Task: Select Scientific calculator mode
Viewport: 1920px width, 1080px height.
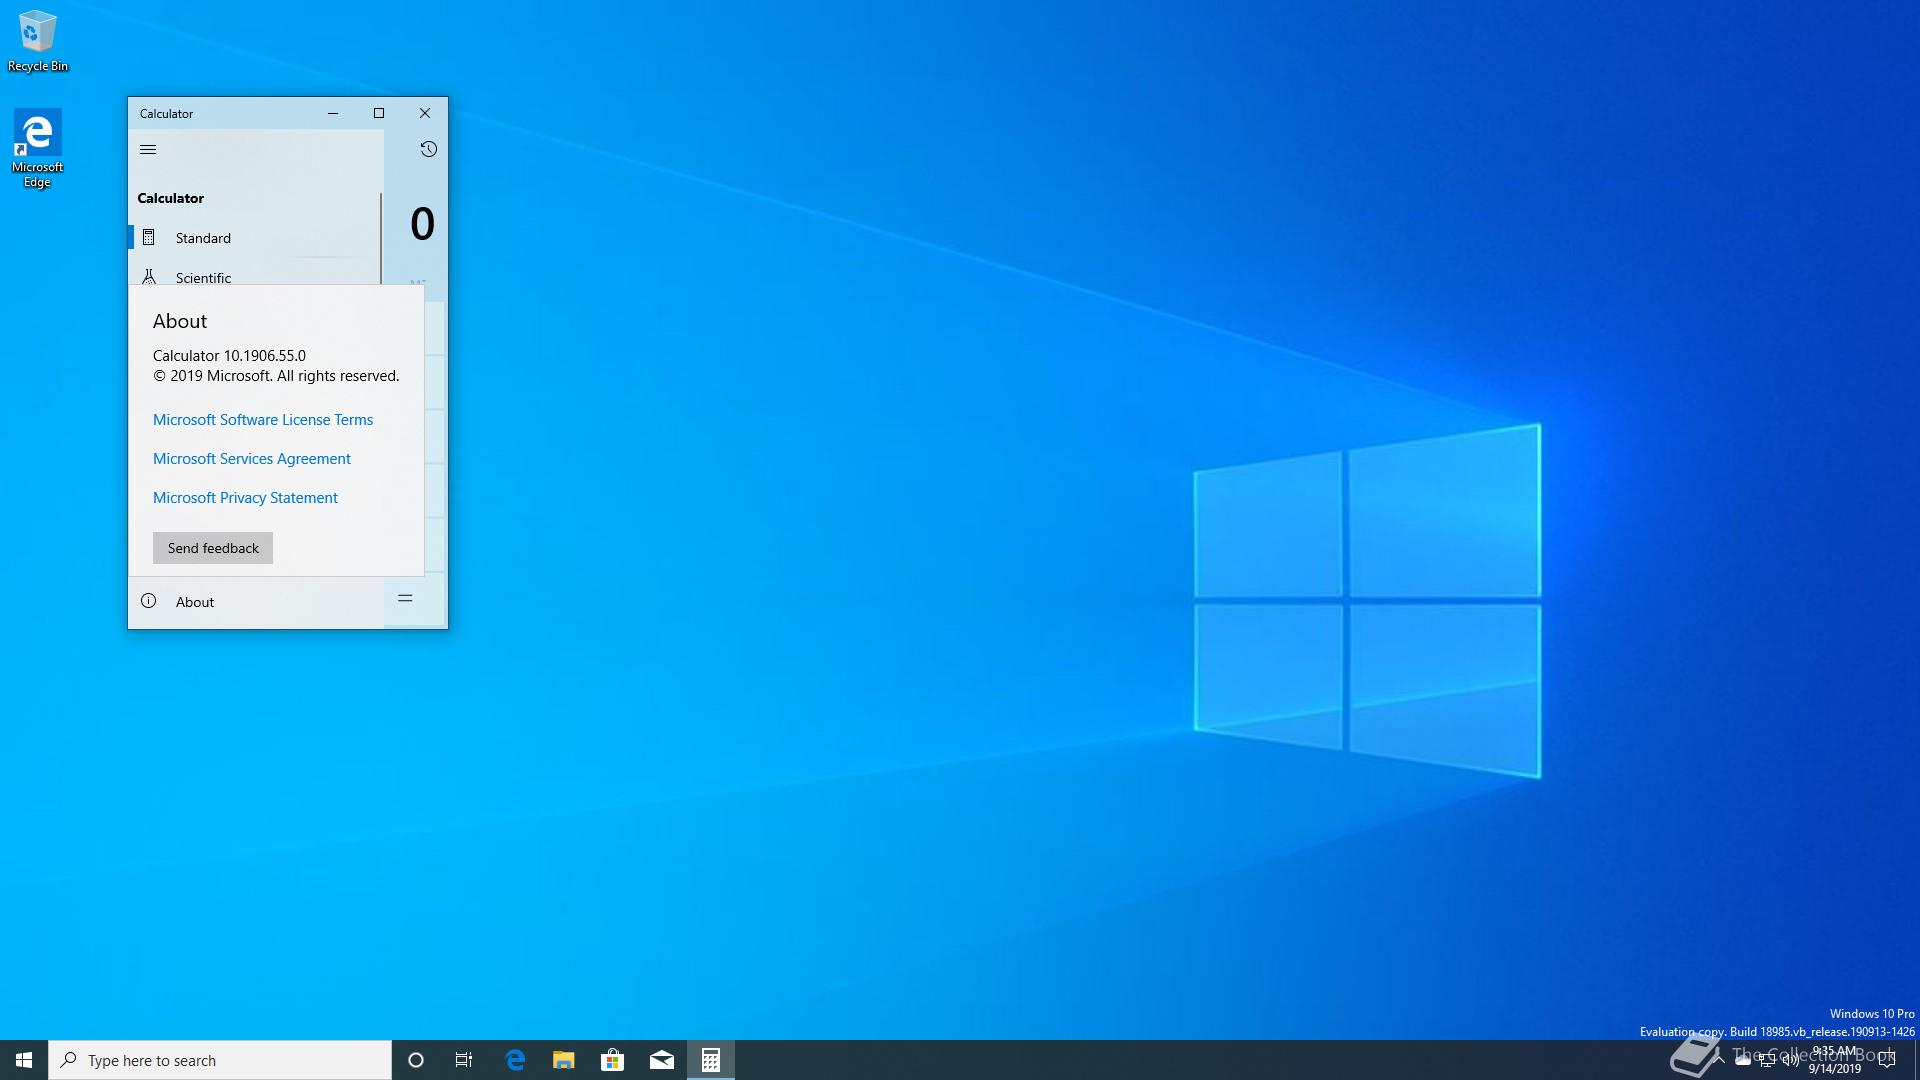Action: 254,274
